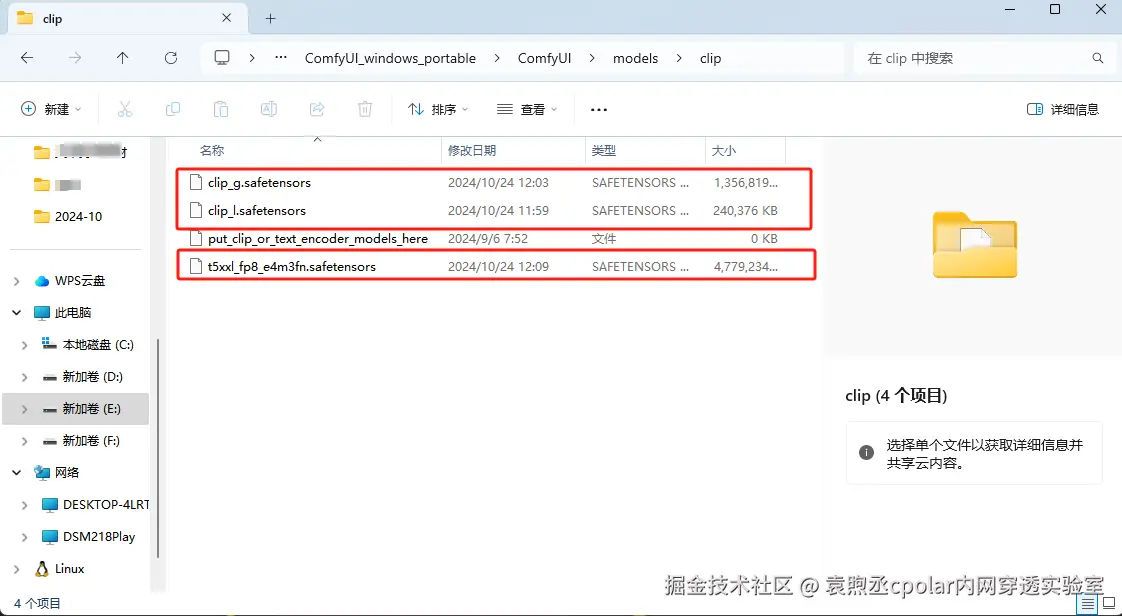
Task: Expand the DESKTOP-4LRT network node
Action: (x=25, y=504)
